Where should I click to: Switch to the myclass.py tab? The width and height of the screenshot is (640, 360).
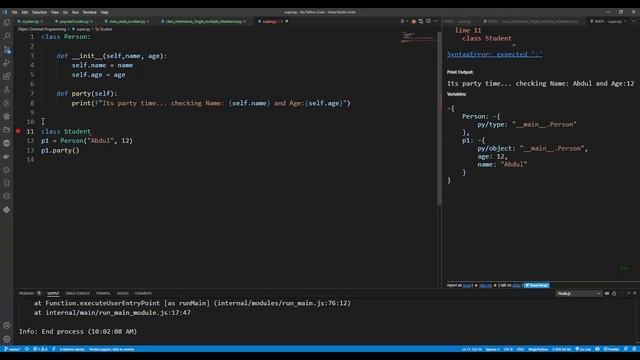click(x=30, y=21)
